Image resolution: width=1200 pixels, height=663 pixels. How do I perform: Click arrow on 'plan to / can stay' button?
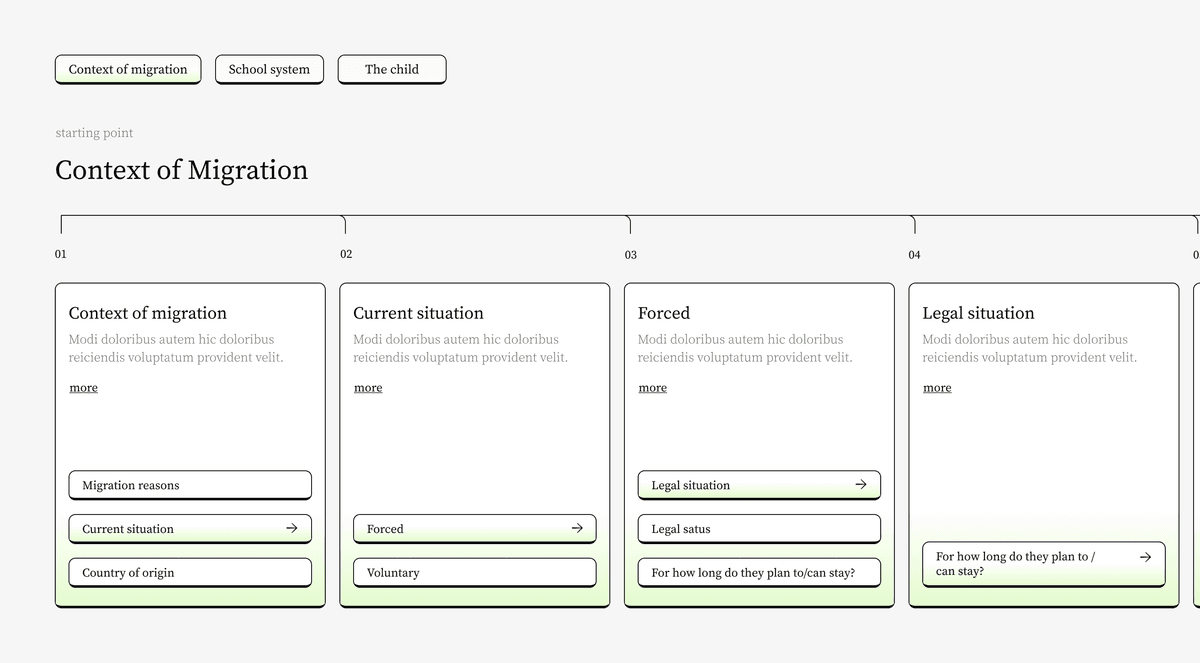tap(1145, 556)
